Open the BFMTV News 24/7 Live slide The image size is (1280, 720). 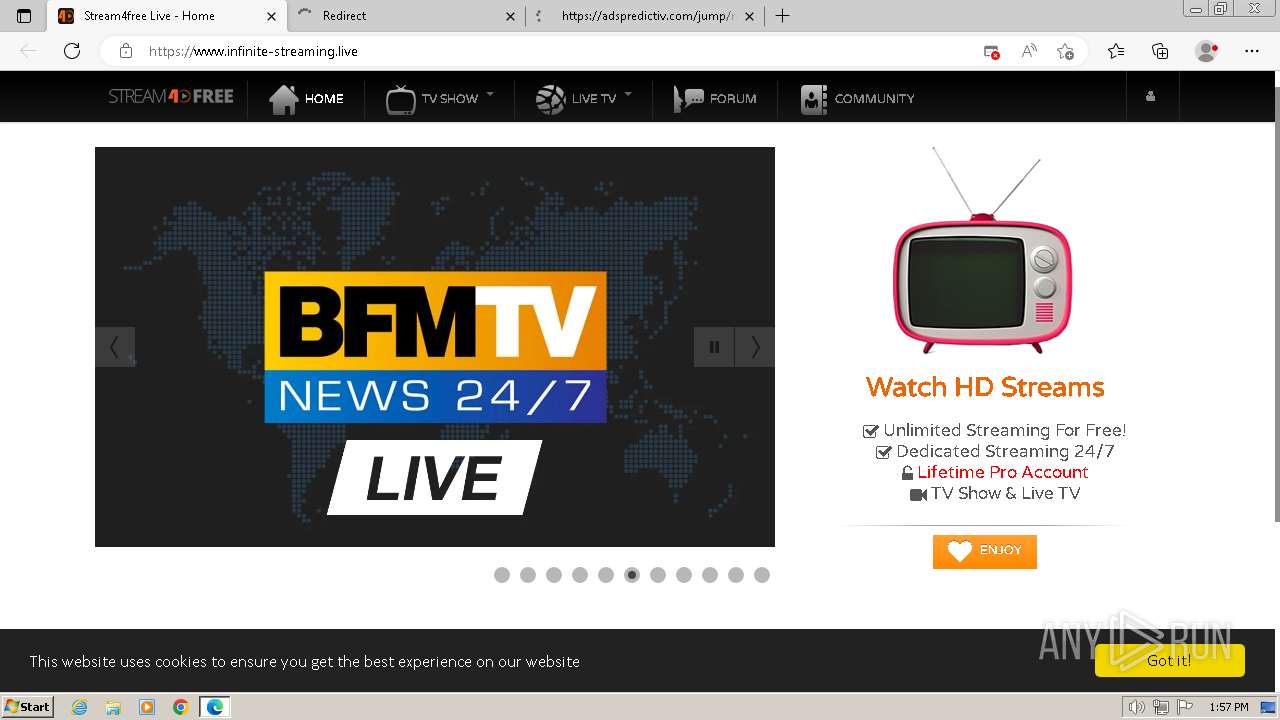435,347
